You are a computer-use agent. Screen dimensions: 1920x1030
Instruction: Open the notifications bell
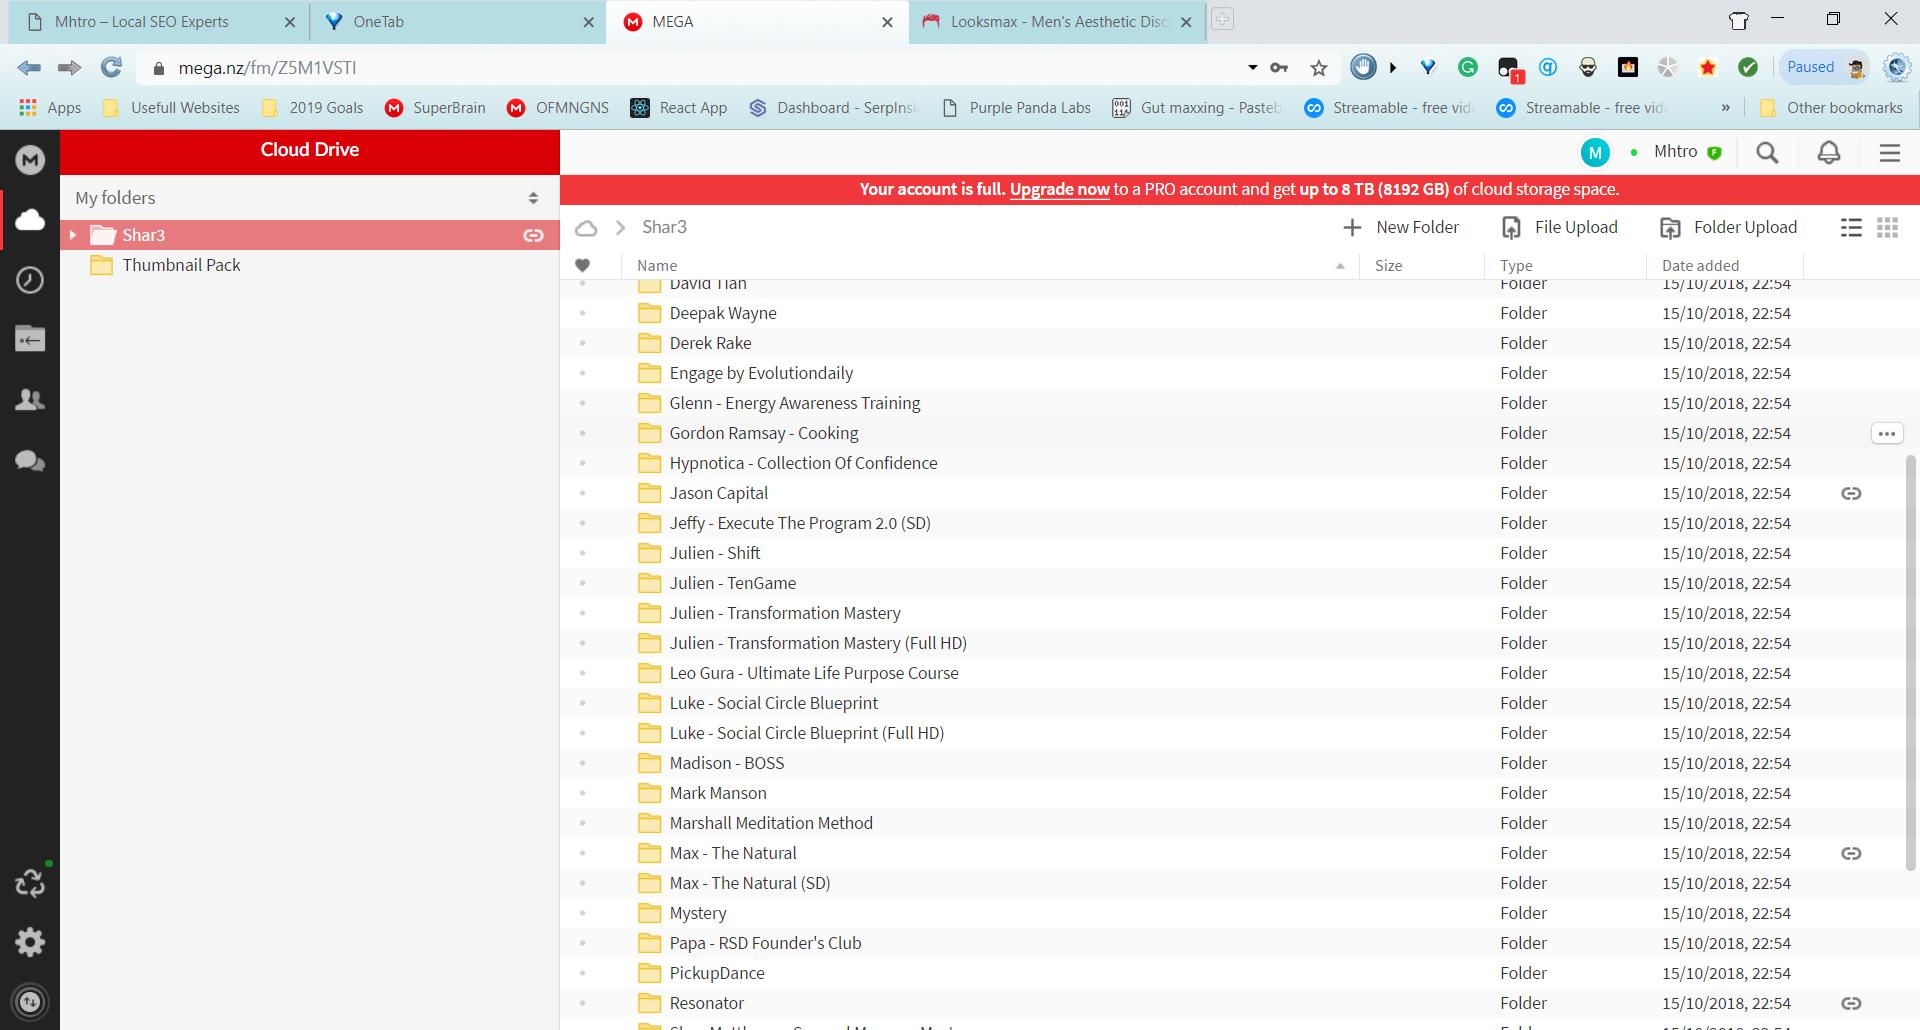pyautogui.click(x=1829, y=153)
